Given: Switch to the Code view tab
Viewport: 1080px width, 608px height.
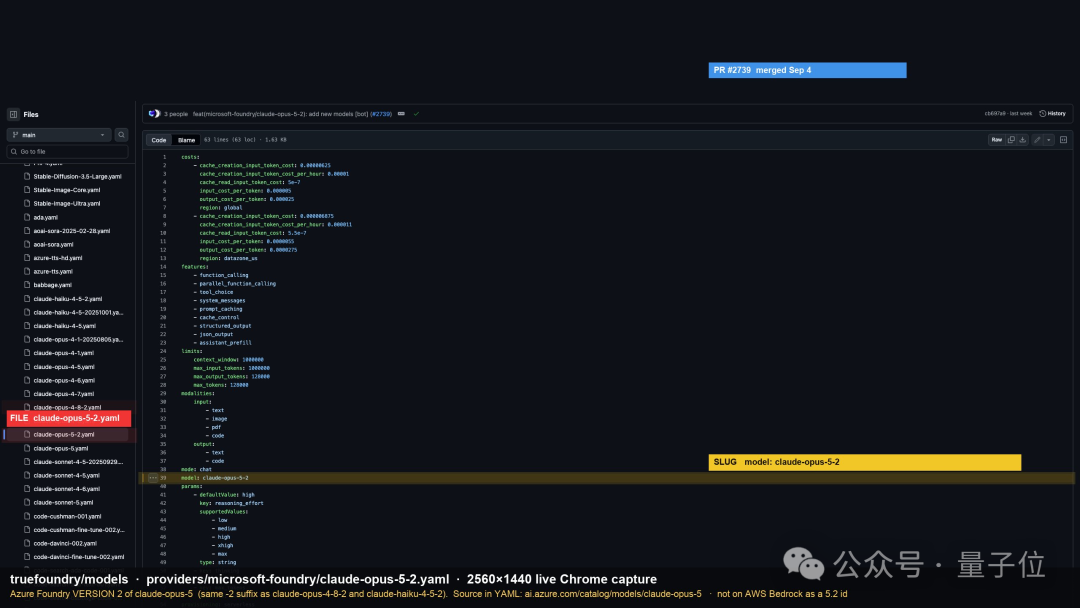Looking at the screenshot, I should (159, 140).
